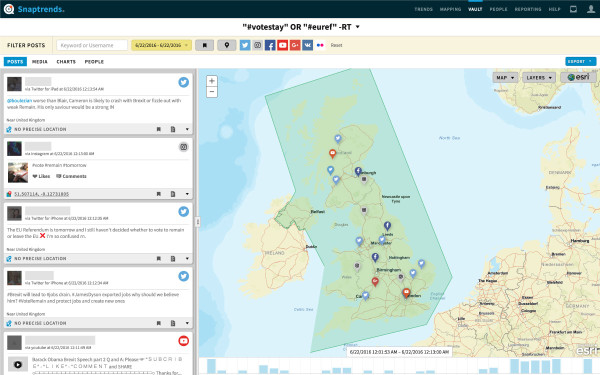Zoom out on the map
Viewport: 600px width, 375px height.
212,92
